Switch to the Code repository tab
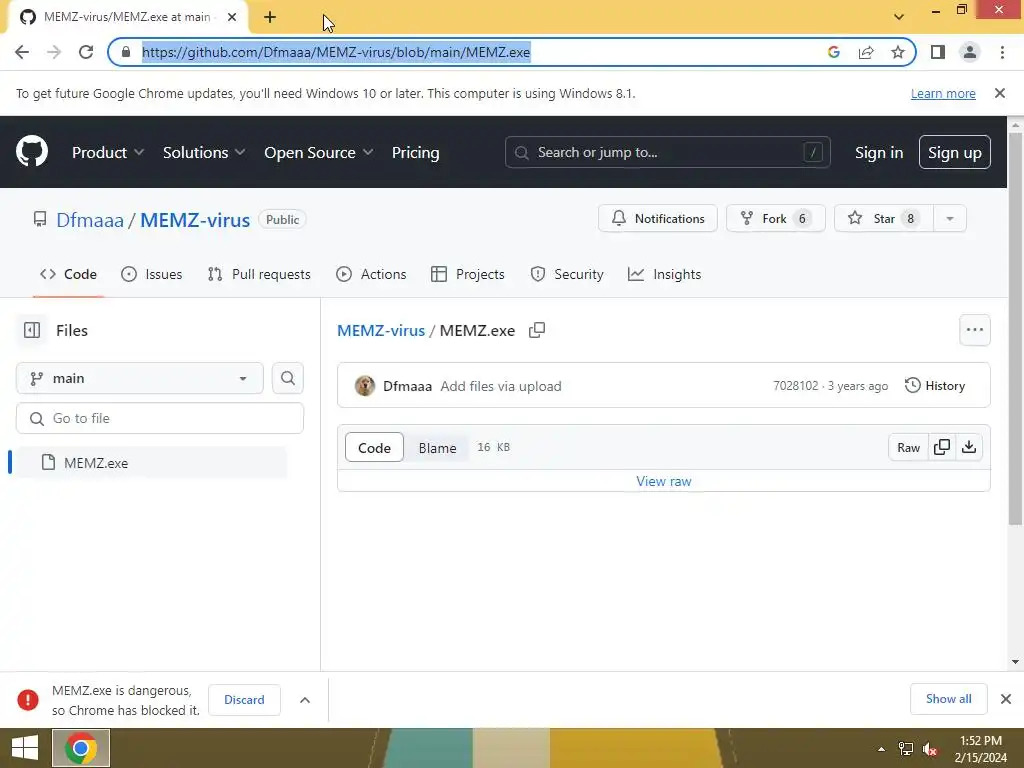Image resolution: width=1024 pixels, height=768 pixels. click(x=69, y=274)
